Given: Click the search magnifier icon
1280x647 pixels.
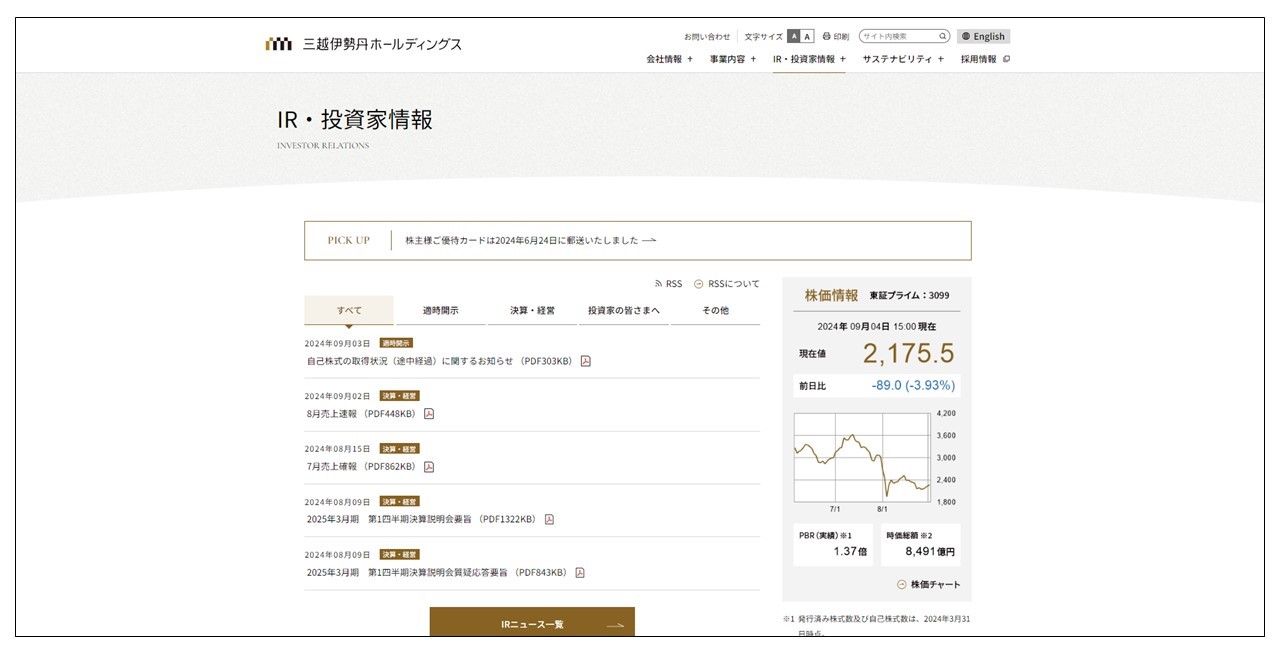Looking at the screenshot, I should click(942, 36).
